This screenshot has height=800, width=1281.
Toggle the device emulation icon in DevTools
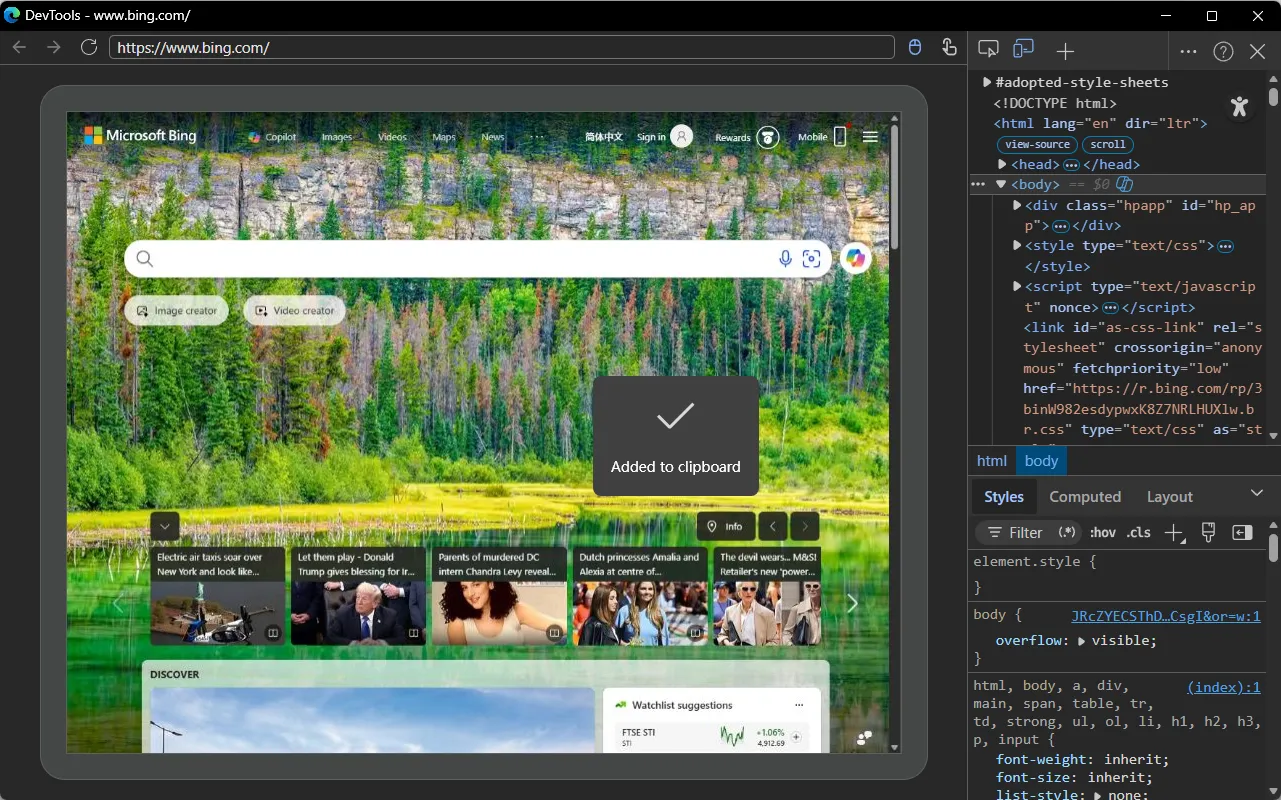(x=1023, y=50)
